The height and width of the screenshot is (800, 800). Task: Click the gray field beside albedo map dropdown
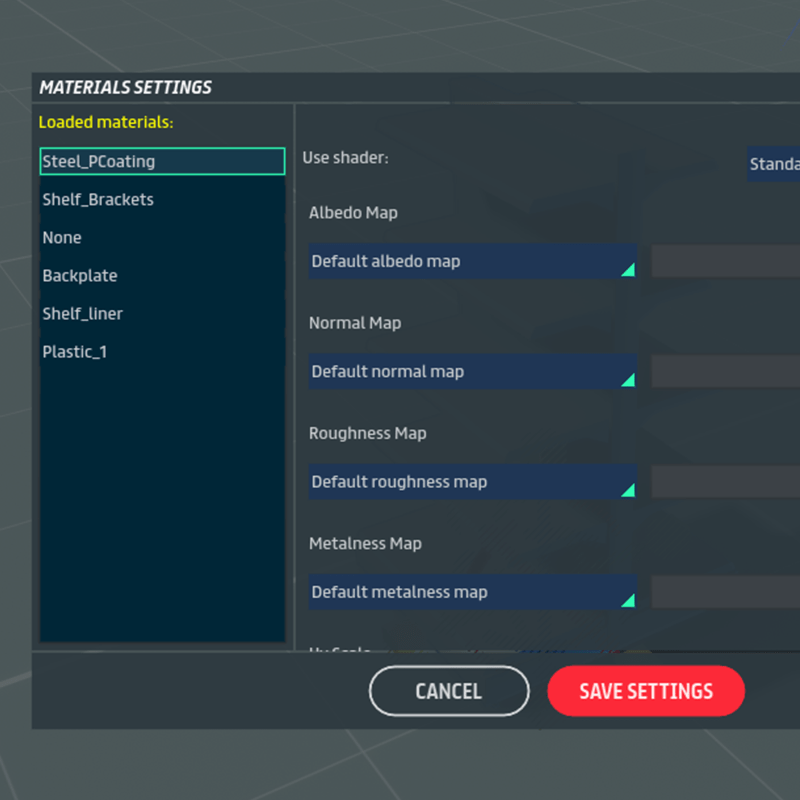(x=725, y=262)
